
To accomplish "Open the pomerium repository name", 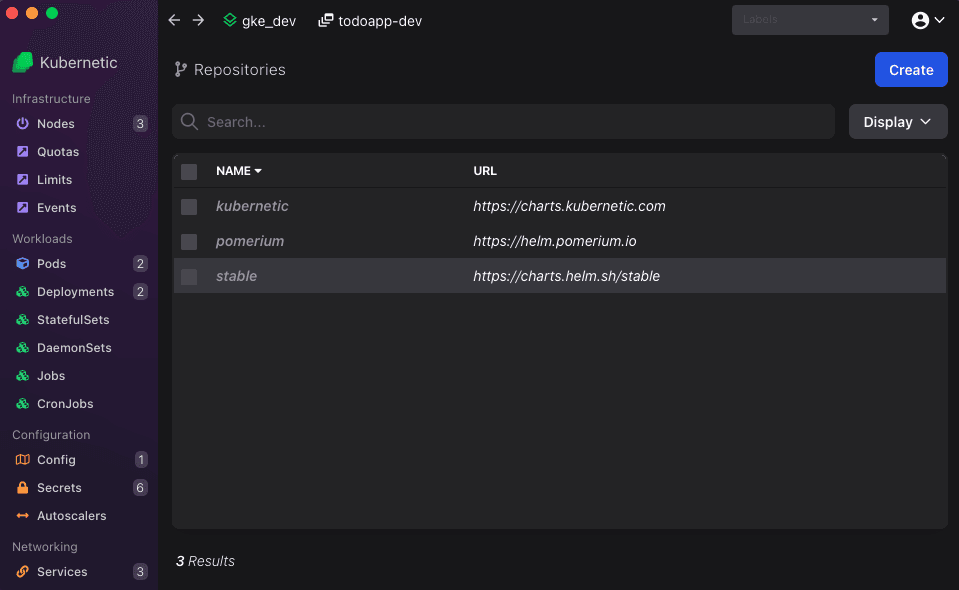I will tap(250, 241).
